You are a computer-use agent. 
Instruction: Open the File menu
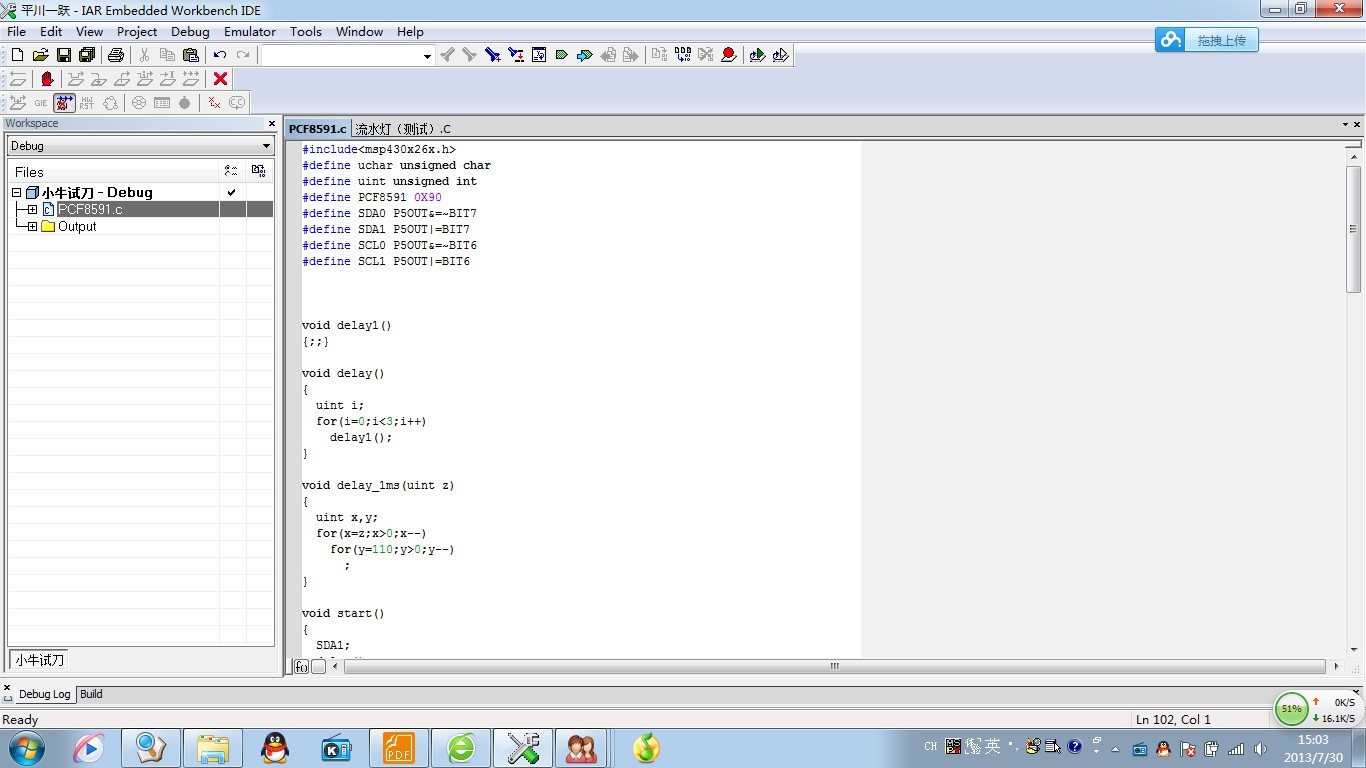point(16,32)
